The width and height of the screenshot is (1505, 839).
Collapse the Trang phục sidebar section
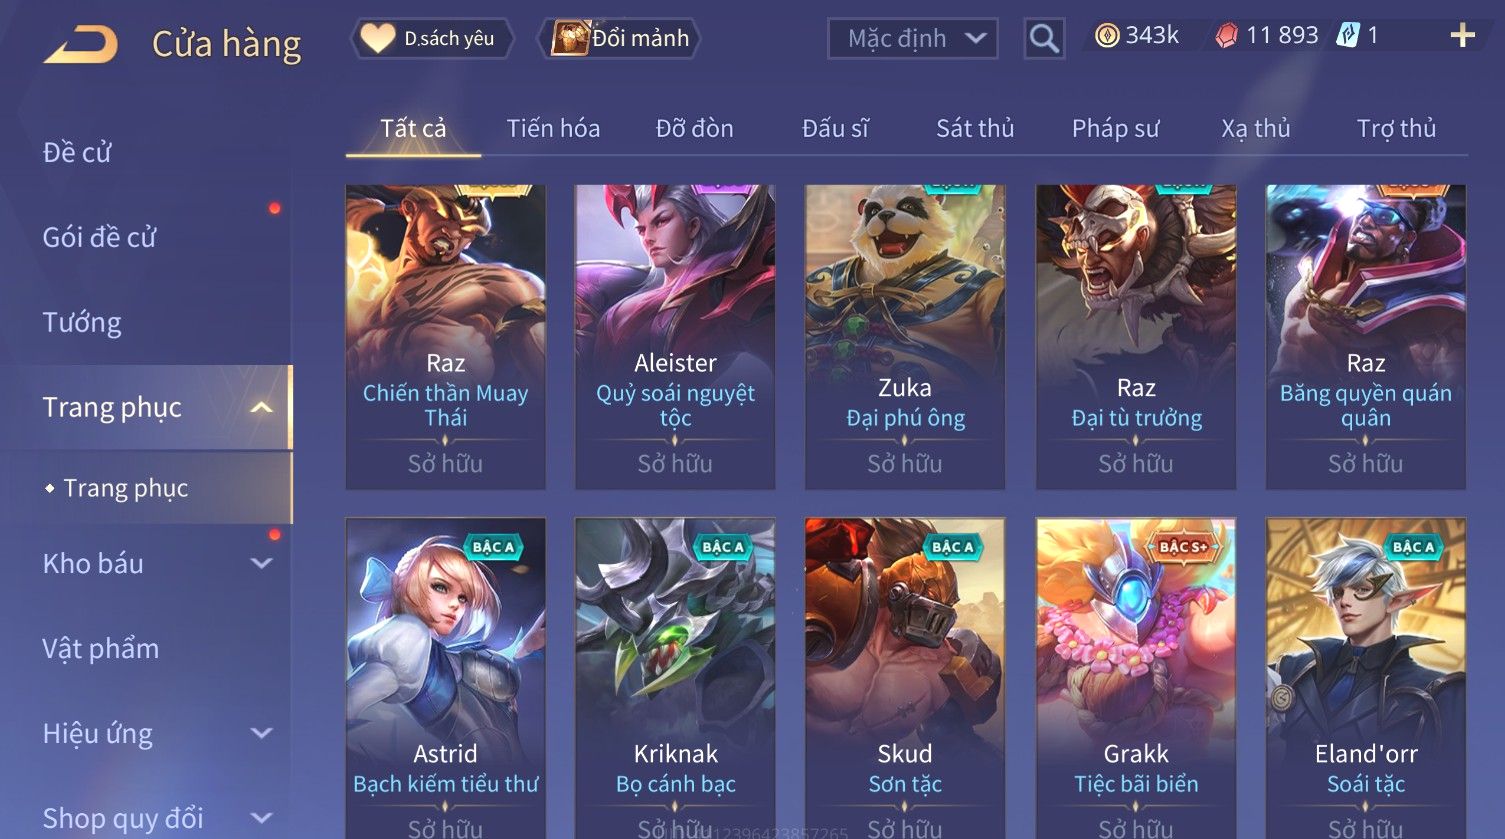pos(262,407)
